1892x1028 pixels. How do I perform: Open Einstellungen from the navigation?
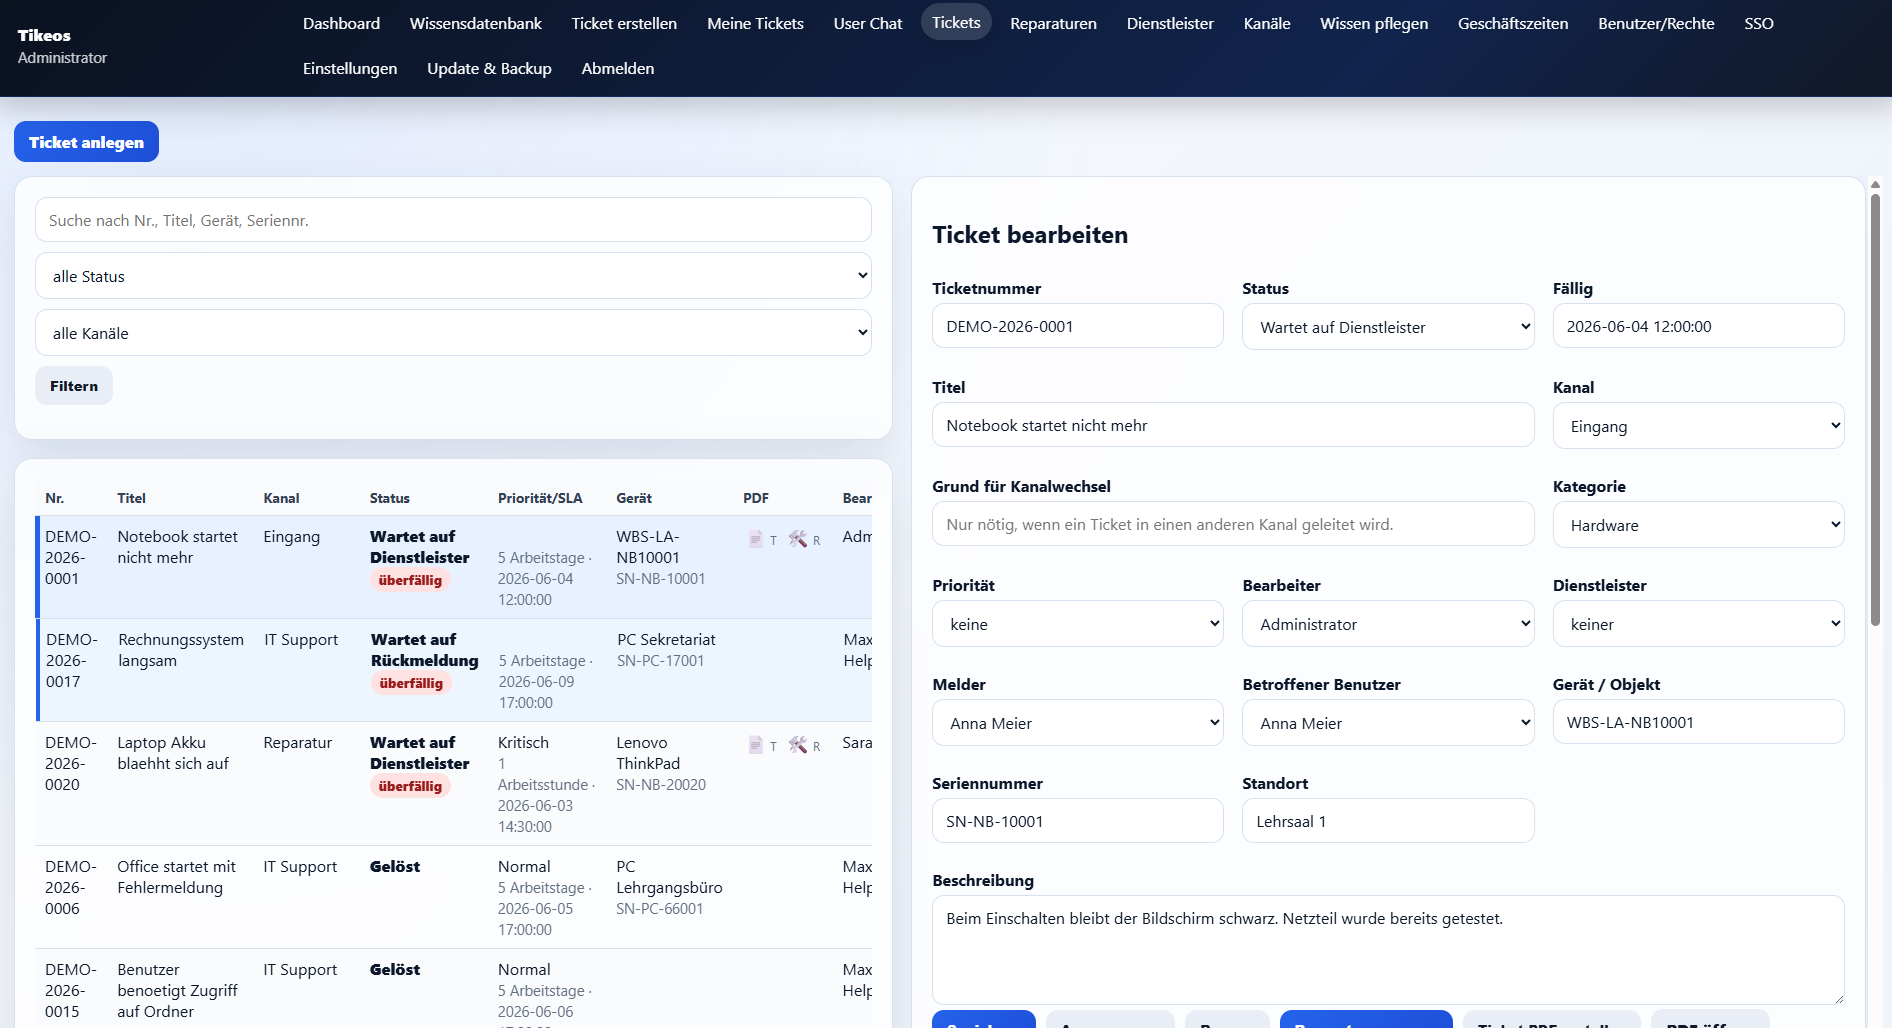(x=350, y=68)
